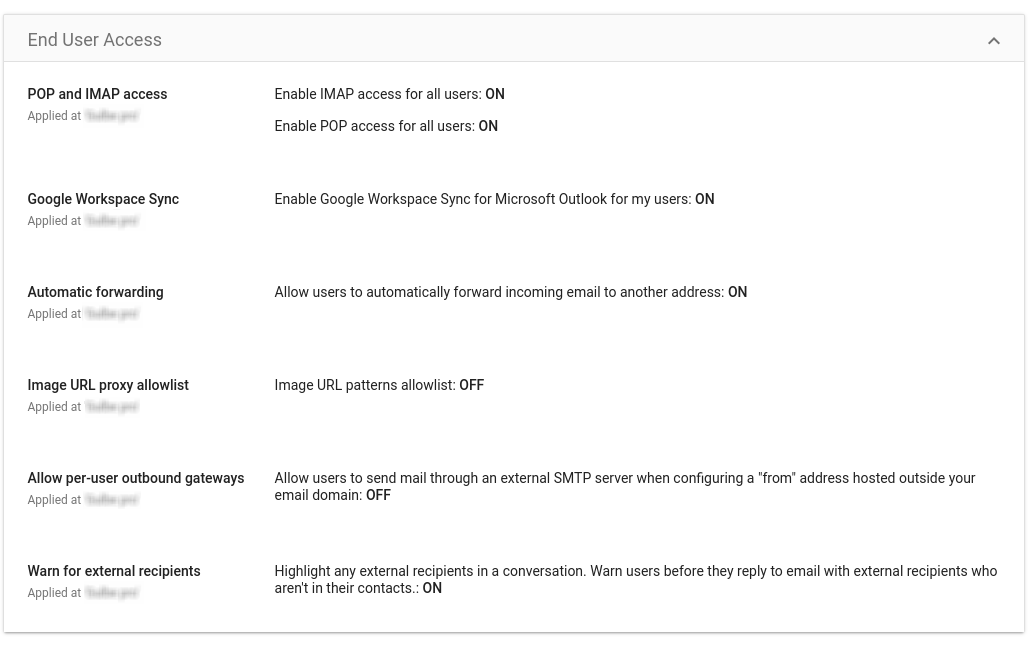This screenshot has width=1030, height=652.
Task: Click OFF for per-user outbound gateways
Action: click(378, 495)
